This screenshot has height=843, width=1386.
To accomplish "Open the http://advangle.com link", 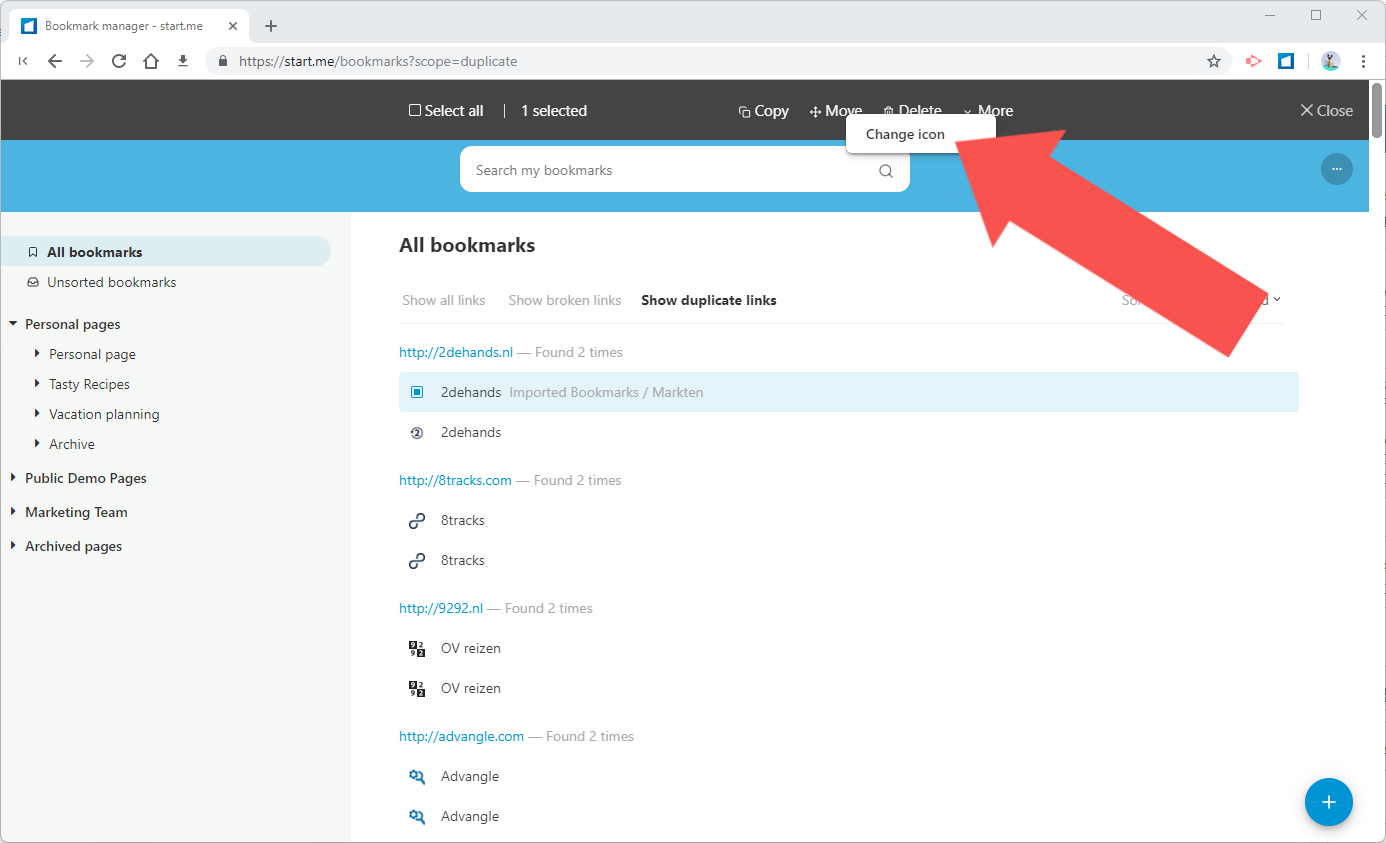I will [x=461, y=736].
